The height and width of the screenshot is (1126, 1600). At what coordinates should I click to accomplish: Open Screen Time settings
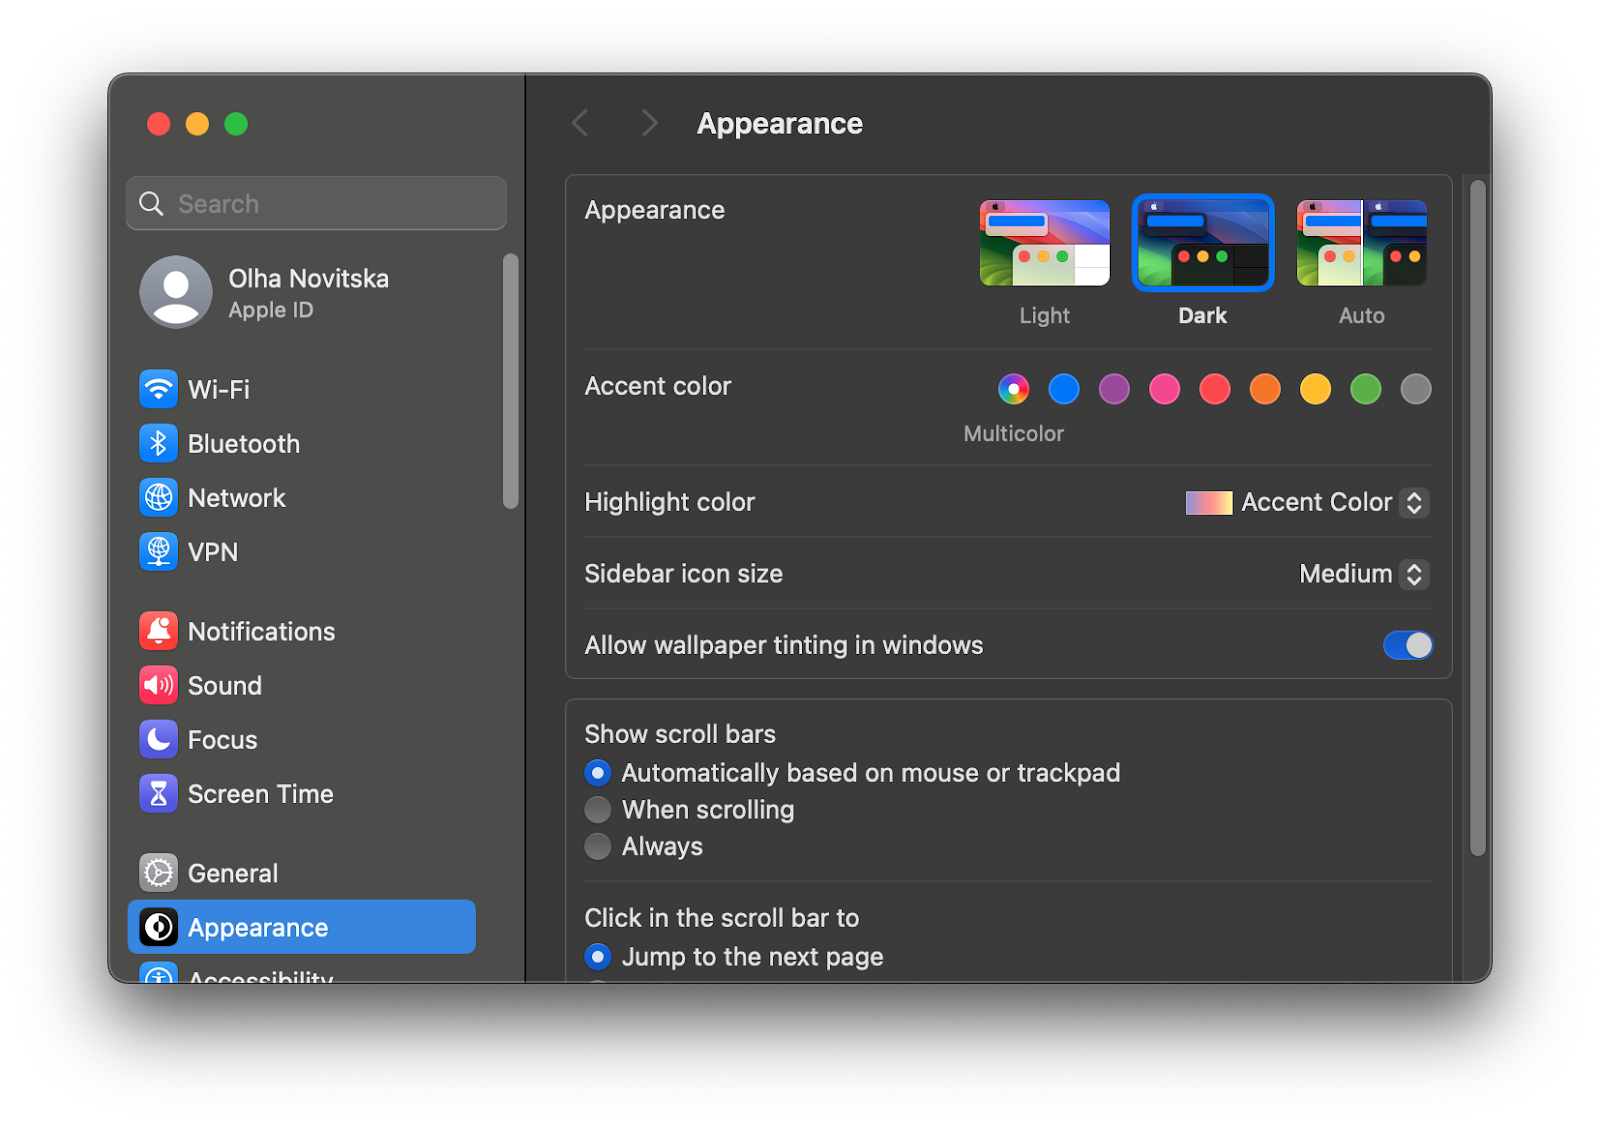click(260, 793)
